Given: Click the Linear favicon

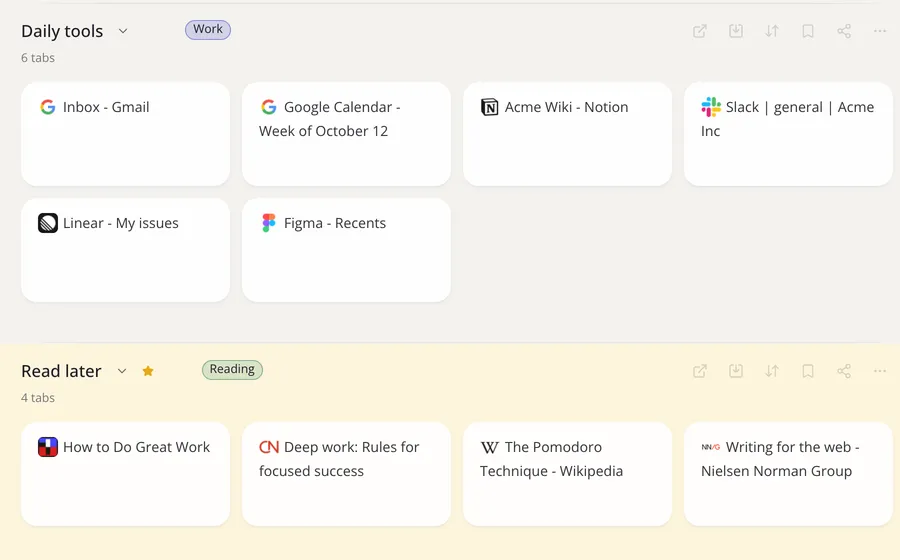Looking at the screenshot, I should [x=48, y=223].
